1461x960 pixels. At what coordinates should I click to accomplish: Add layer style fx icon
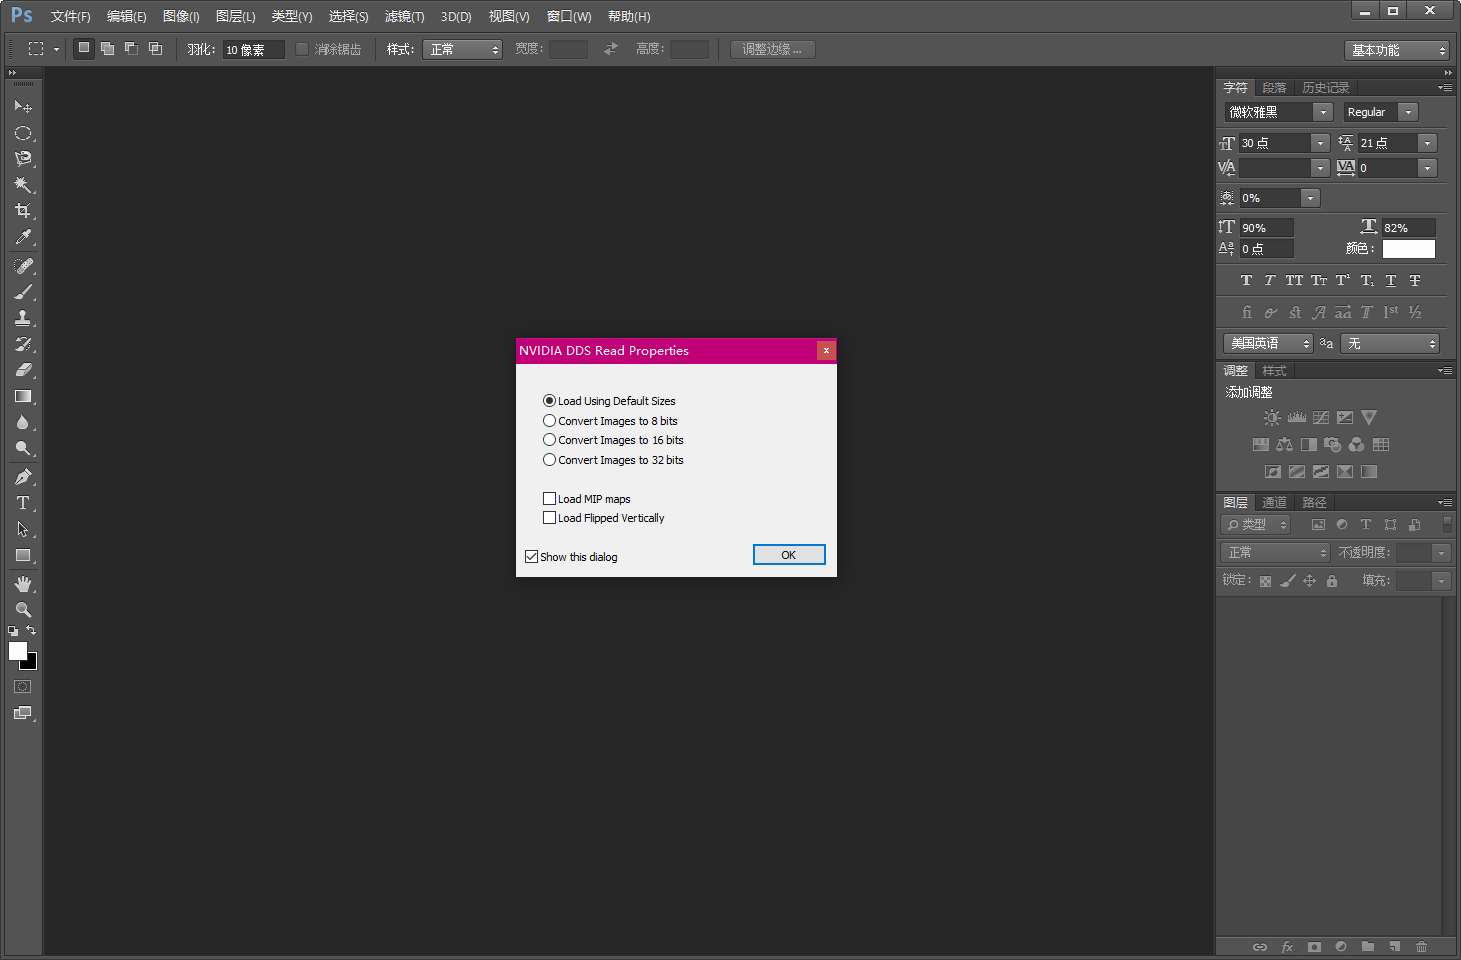pos(1287,946)
